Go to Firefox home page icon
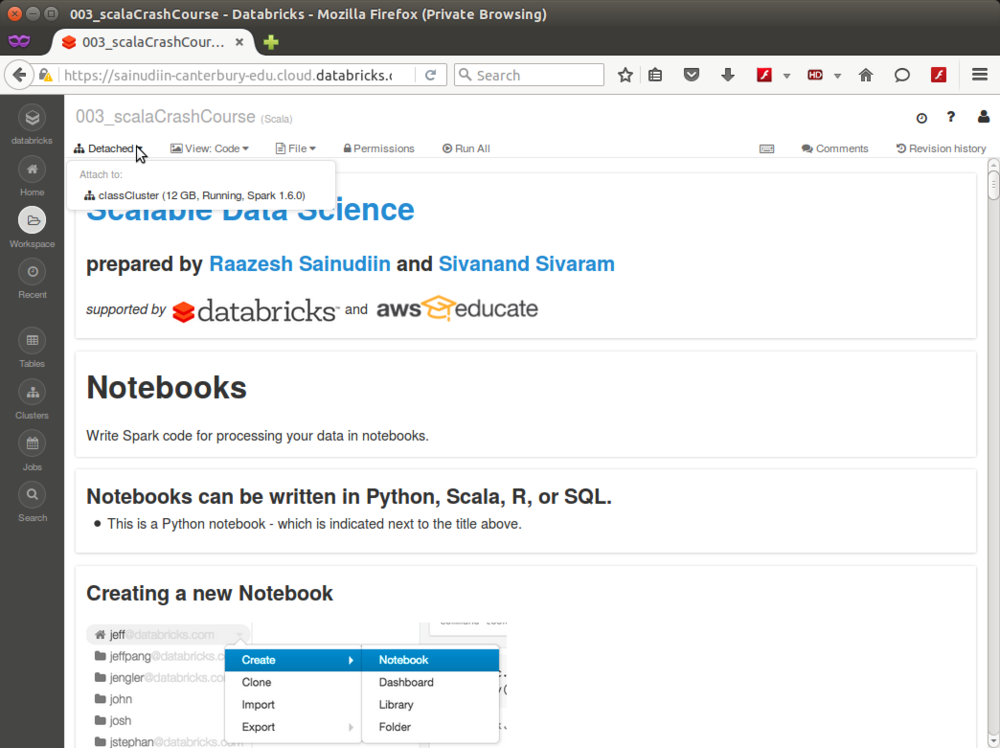This screenshot has height=748, width=1000. coord(865,75)
